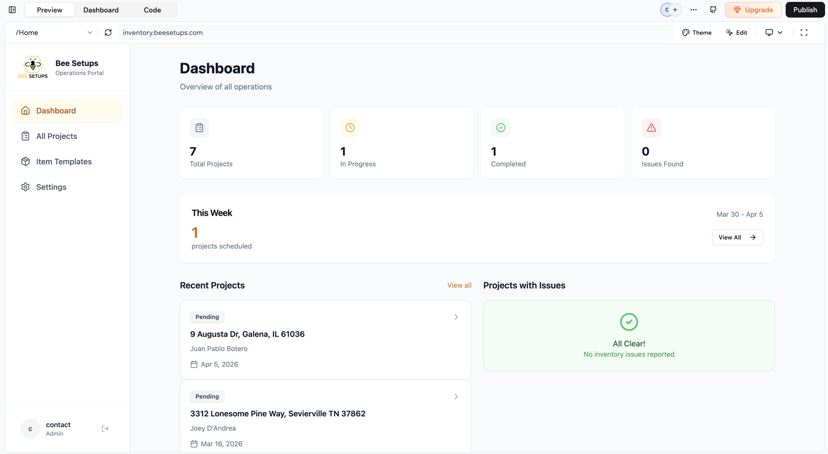The height and width of the screenshot is (454, 828).
Task: Click the Bee Setups logo
Action: click(x=33, y=67)
